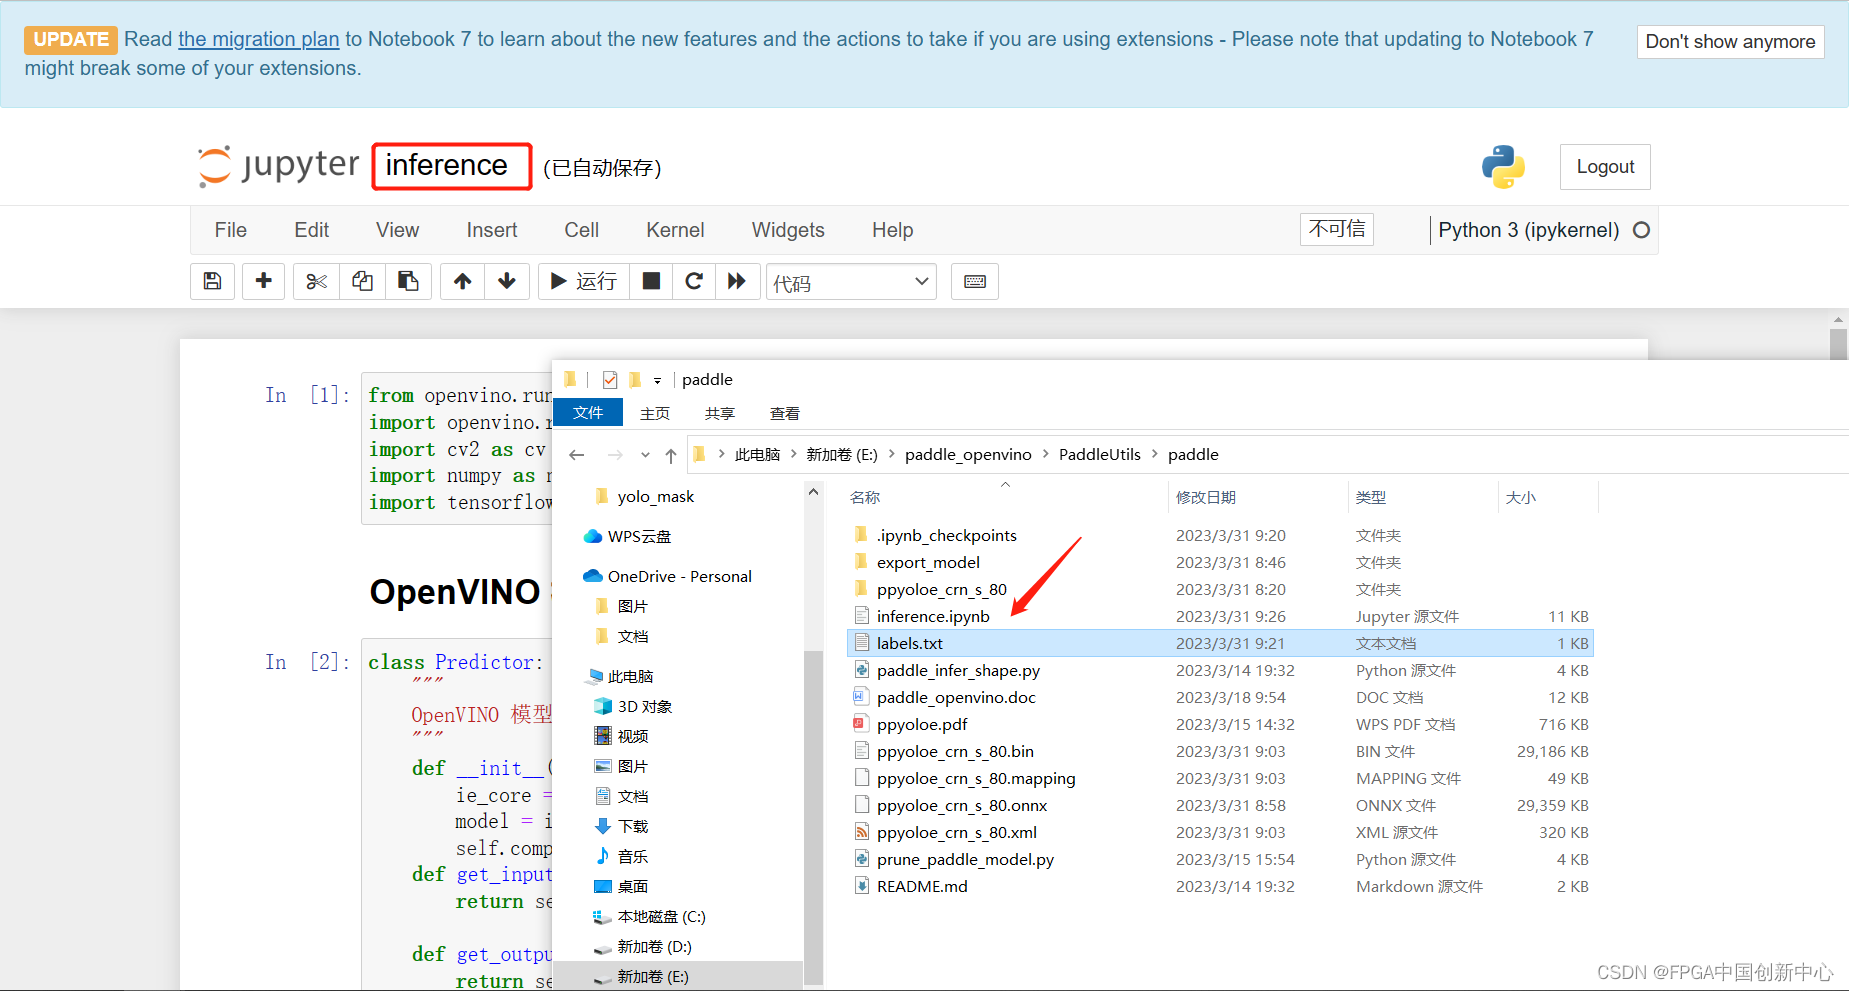Click 新加卷 (E:) in the address breadcrumb
The height and width of the screenshot is (991, 1849).
point(842,454)
